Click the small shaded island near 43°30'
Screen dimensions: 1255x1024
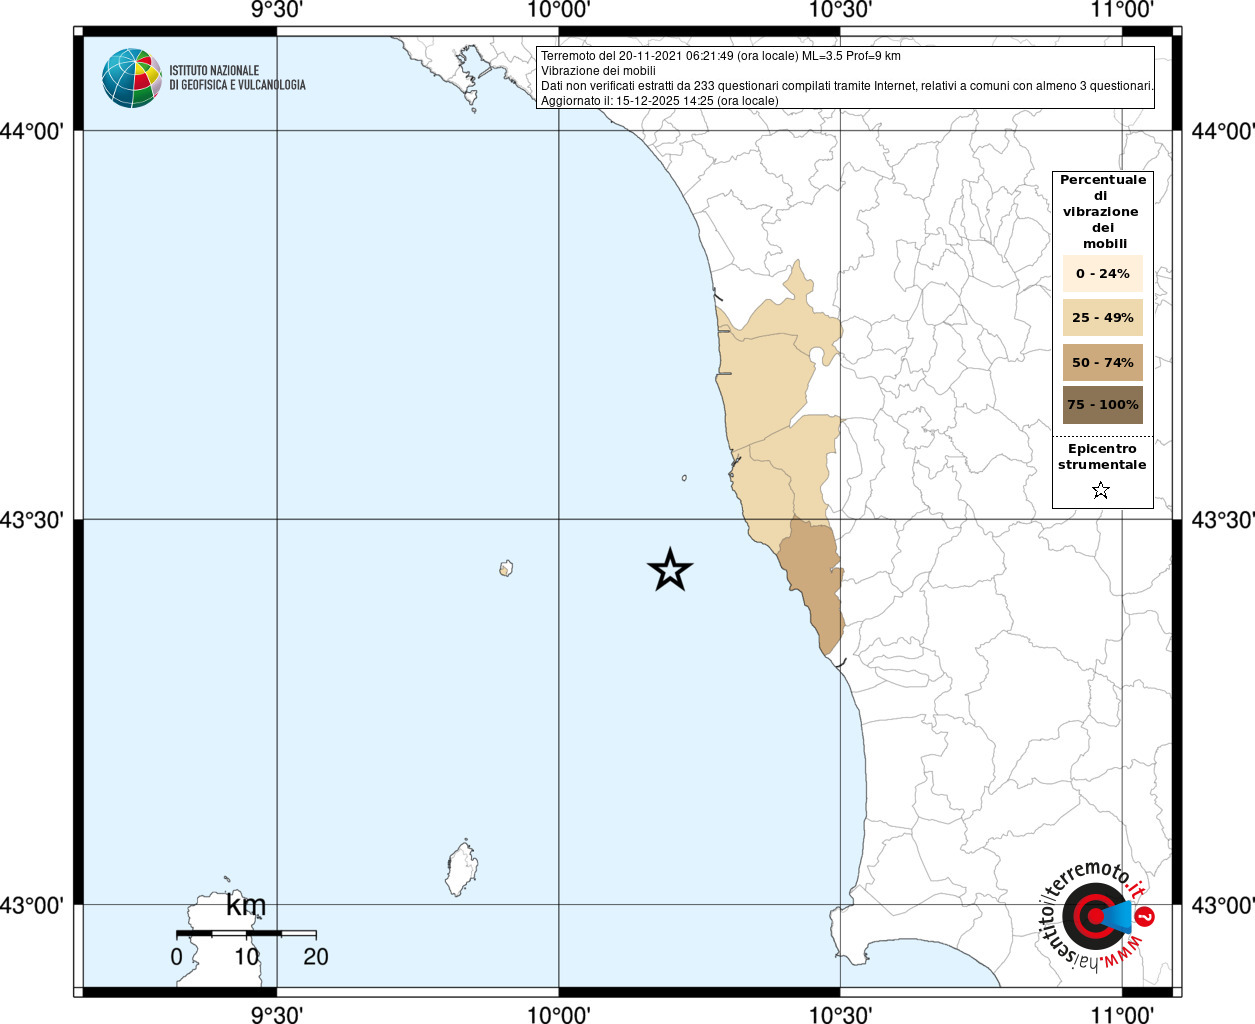[506, 569]
